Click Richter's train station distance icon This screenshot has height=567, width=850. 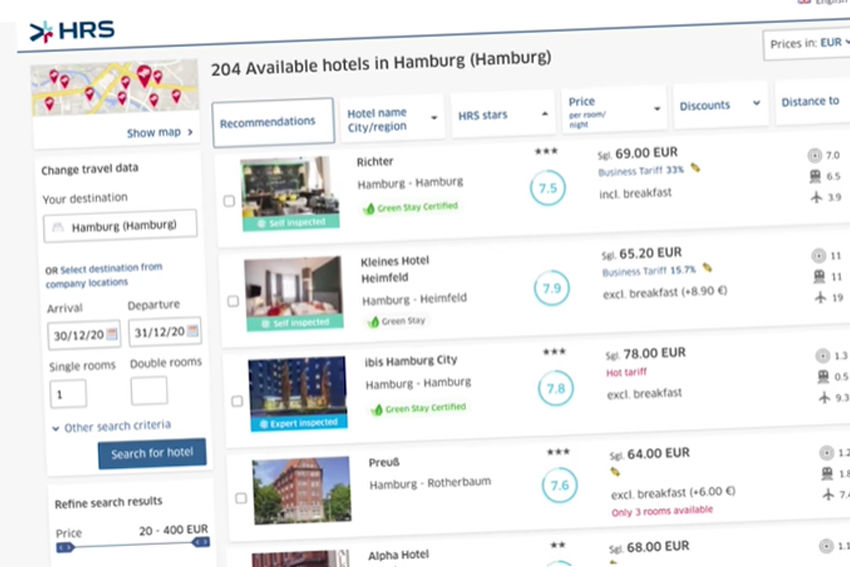click(x=815, y=177)
